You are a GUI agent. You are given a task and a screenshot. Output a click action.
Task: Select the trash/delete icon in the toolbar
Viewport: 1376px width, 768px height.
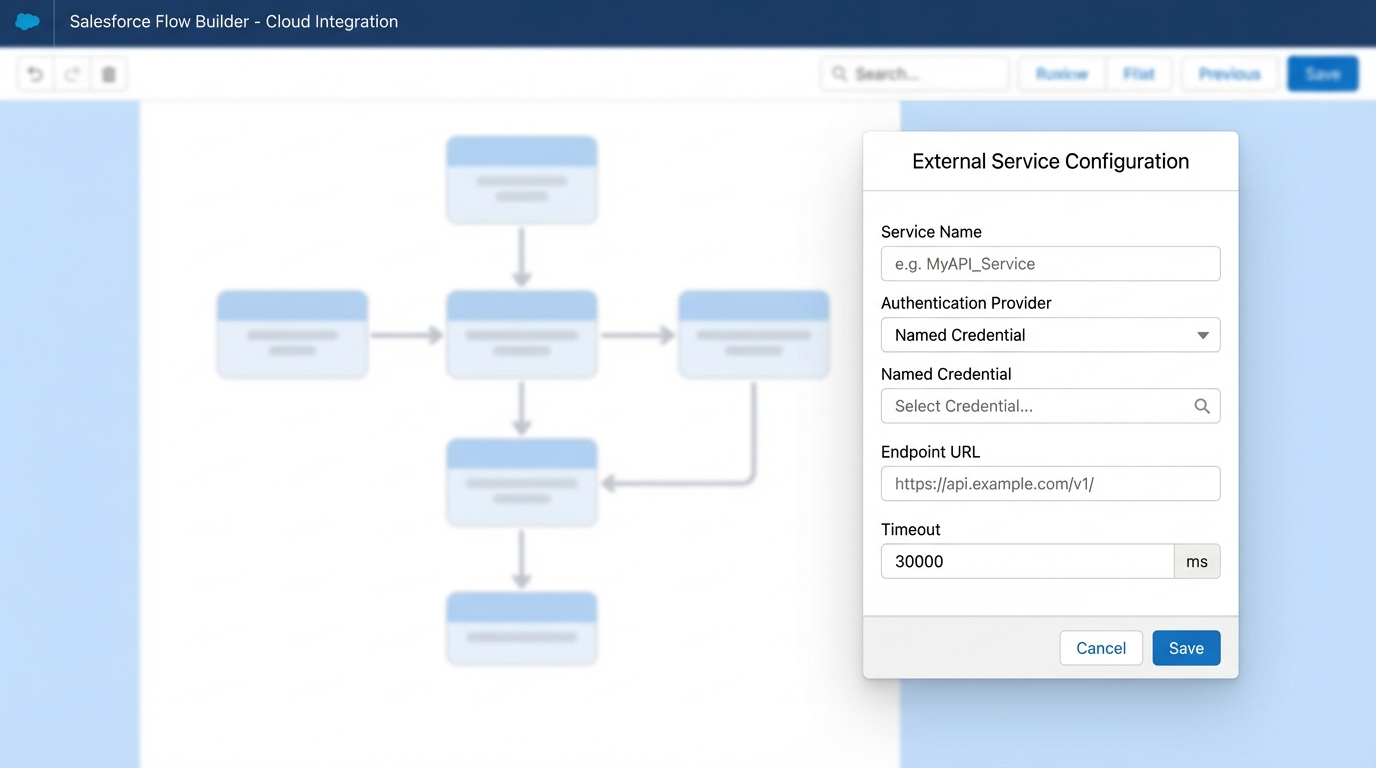coord(108,73)
